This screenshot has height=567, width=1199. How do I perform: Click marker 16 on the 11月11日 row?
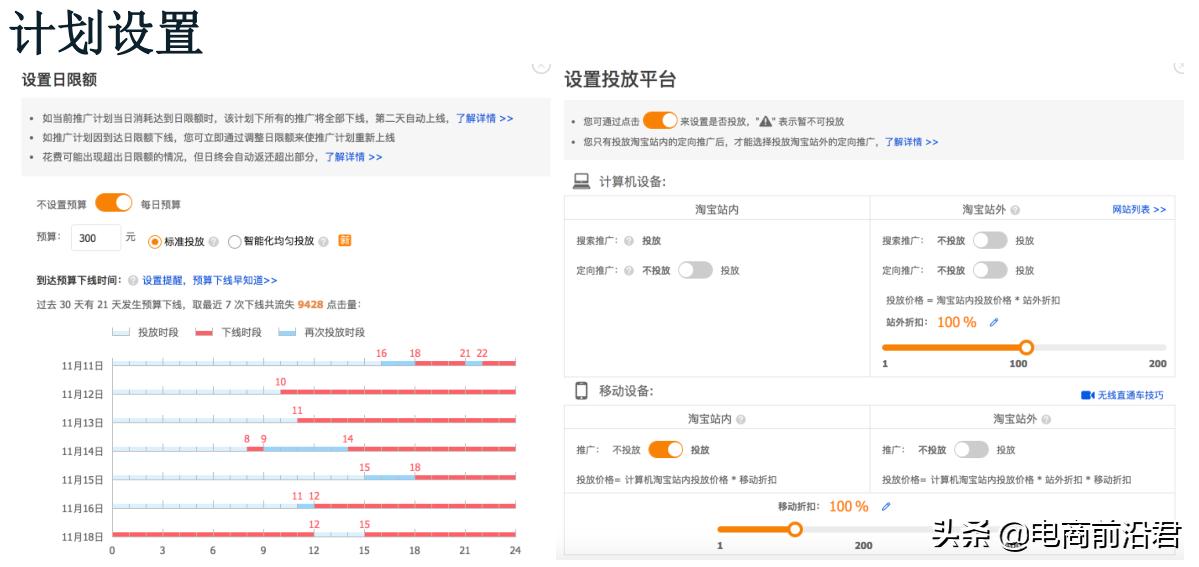pyautogui.click(x=381, y=353)
